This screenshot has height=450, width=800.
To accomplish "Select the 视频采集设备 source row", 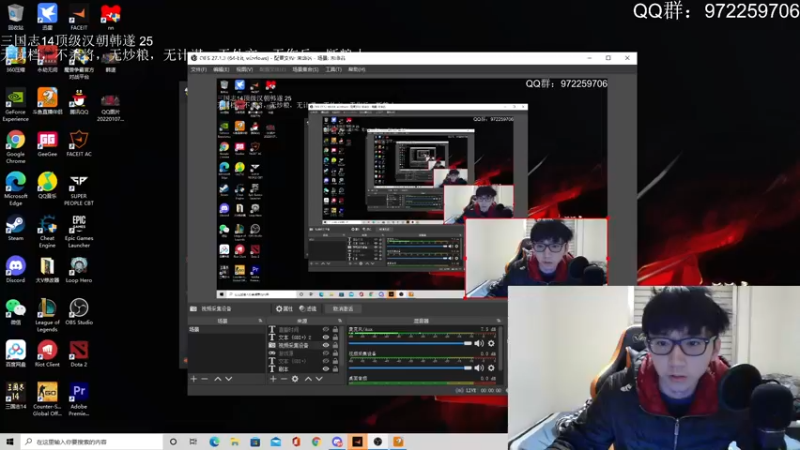I will pos(303,345).
